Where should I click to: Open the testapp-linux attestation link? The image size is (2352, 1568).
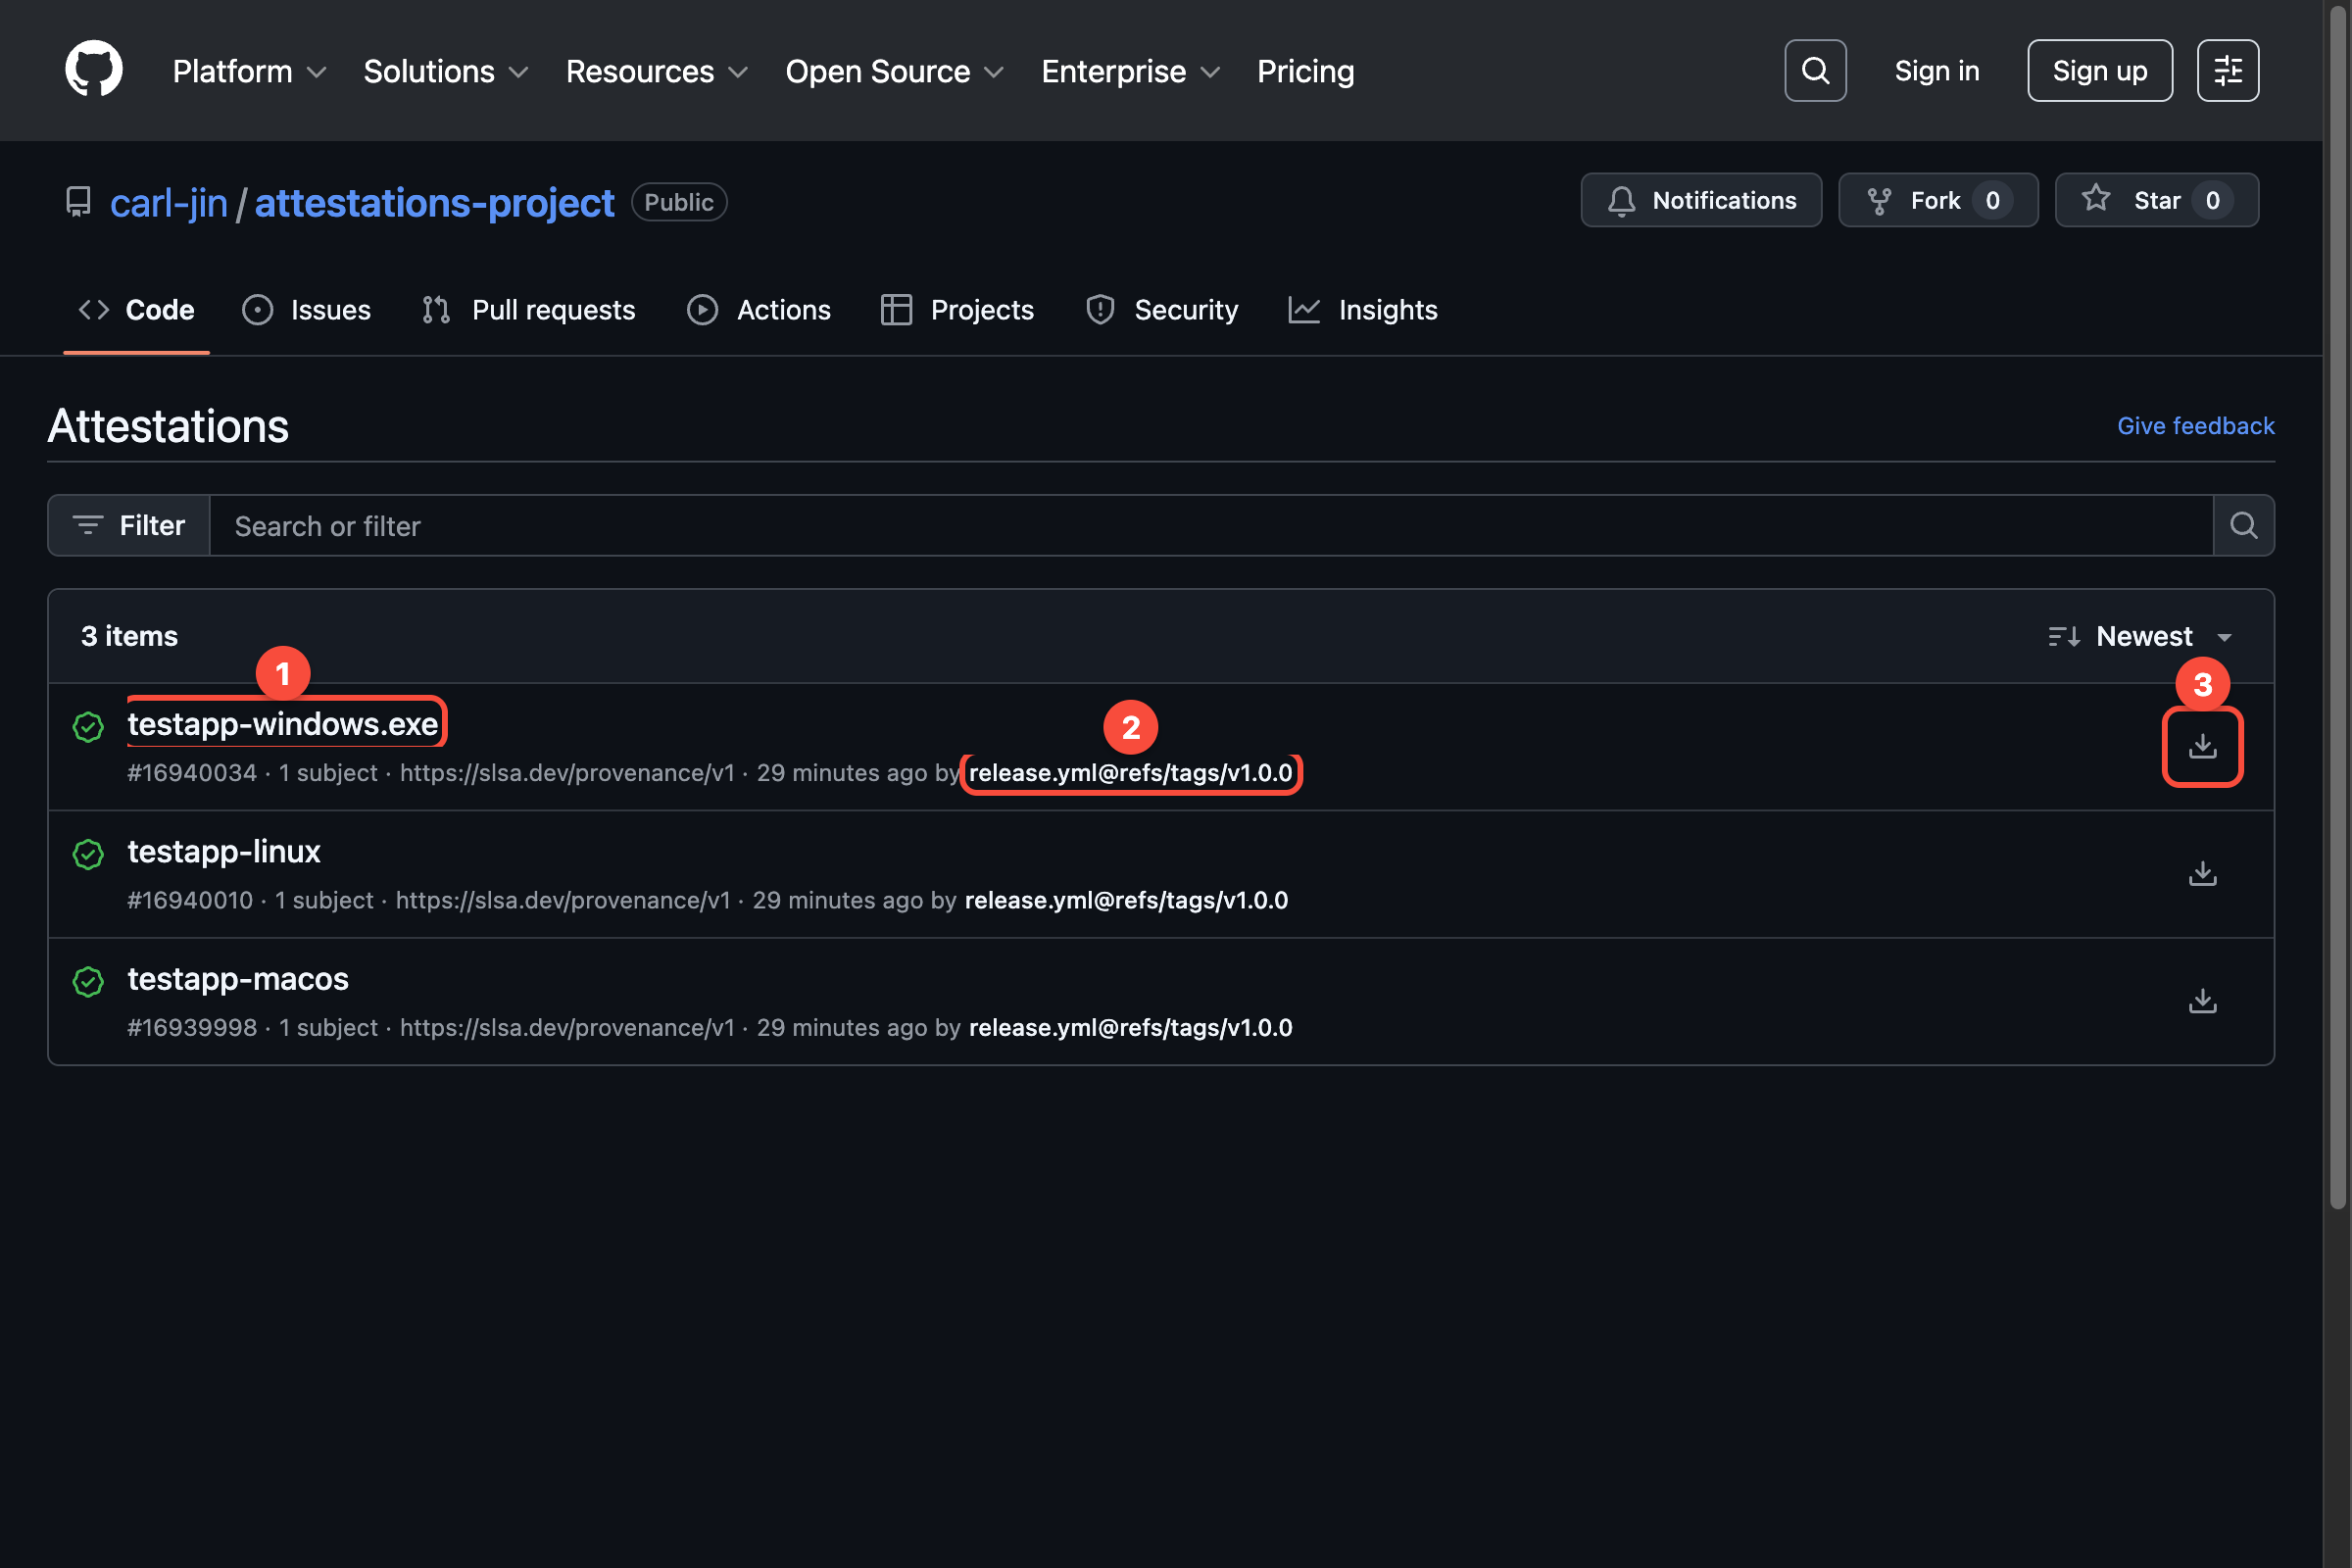pyautogui.click(x=224, y=851)
